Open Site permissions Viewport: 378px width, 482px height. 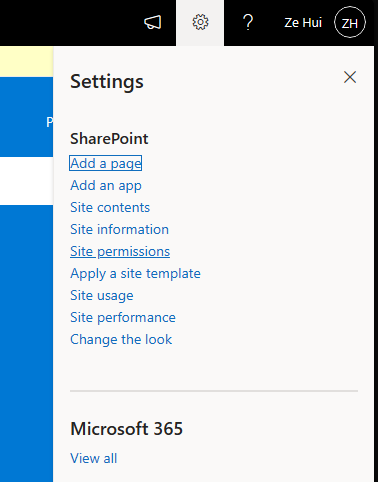[120, 251]
